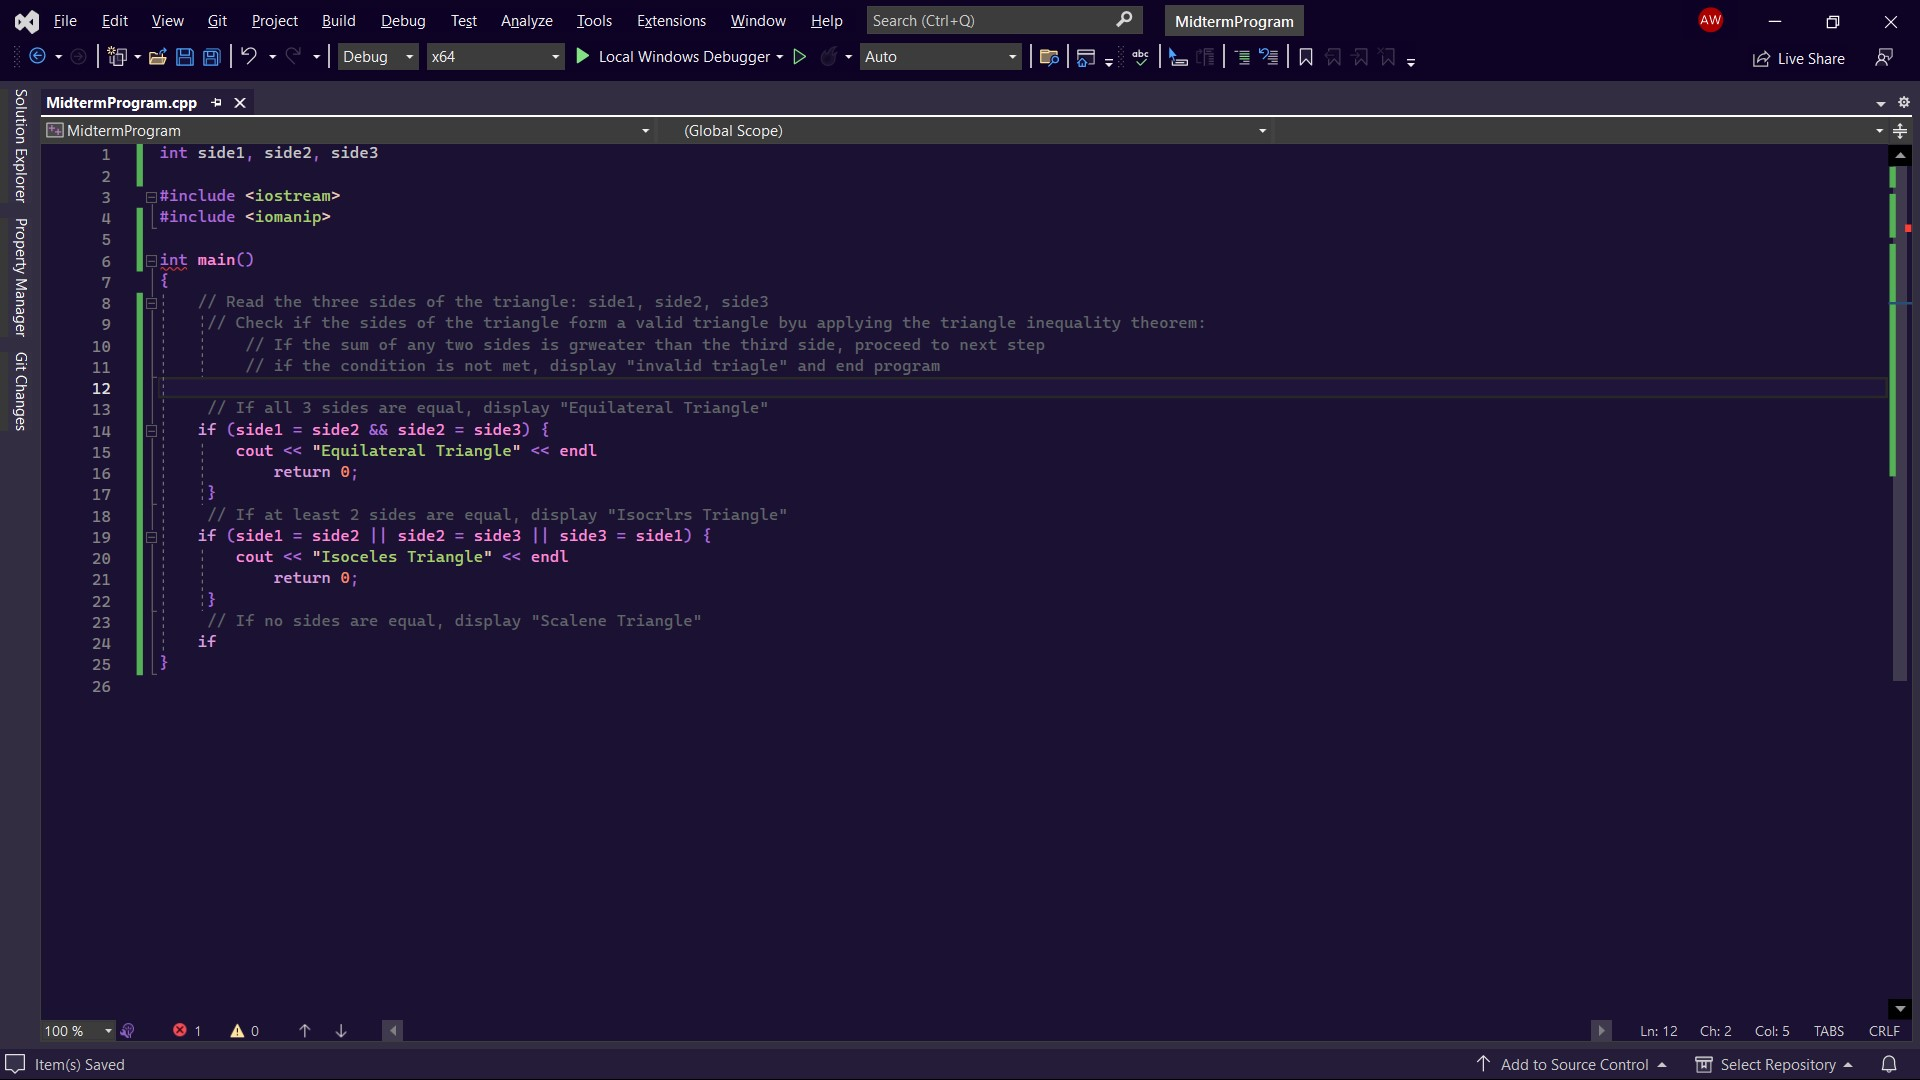Click the Live Share button
Image resolution: width=1920 pixels, height=1080 pixels.
pyautogui.click(x=1798, y=58)
